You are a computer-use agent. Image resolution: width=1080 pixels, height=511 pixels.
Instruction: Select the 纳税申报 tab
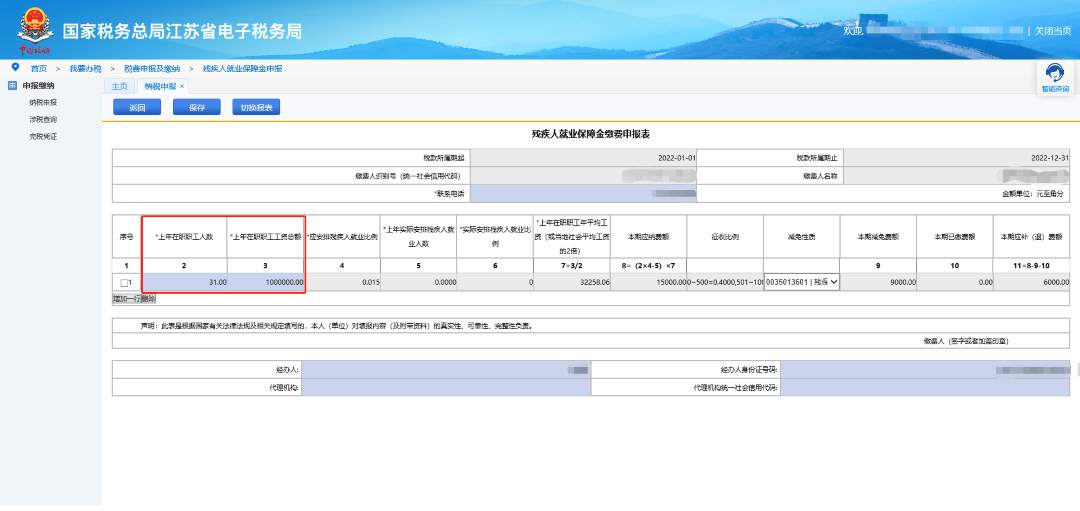(159, 87)
